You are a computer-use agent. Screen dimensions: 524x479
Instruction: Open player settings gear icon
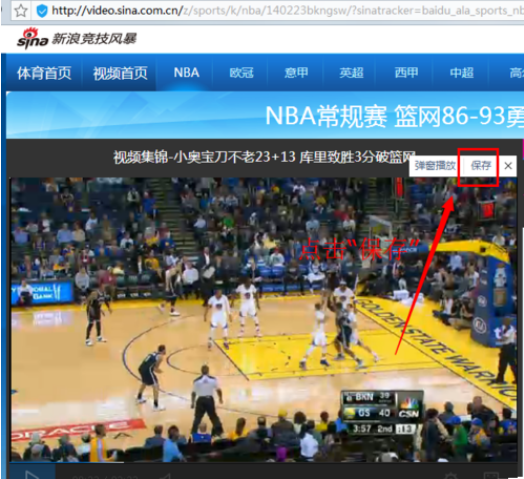click(451, 476)
